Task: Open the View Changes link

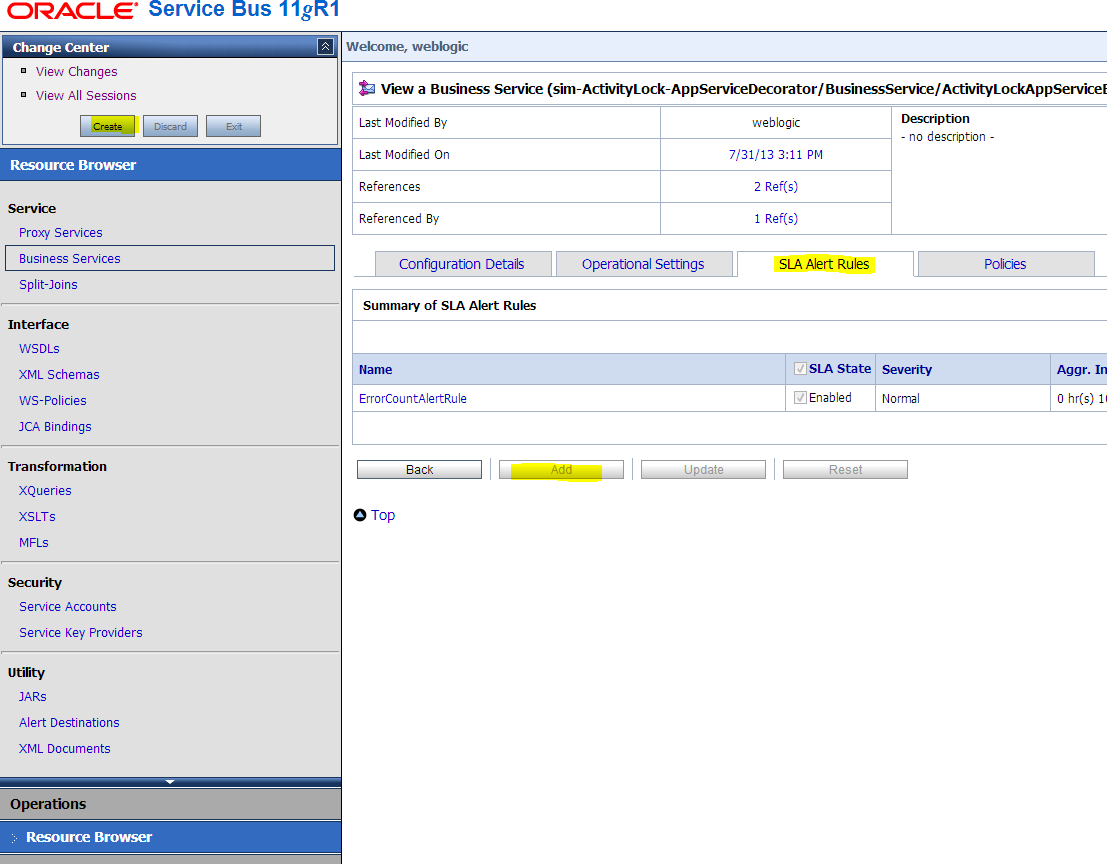Action: [x=76, y=71]
